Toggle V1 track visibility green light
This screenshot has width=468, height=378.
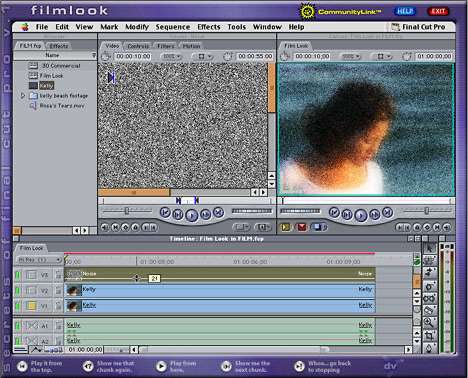[x=18, y=306]
